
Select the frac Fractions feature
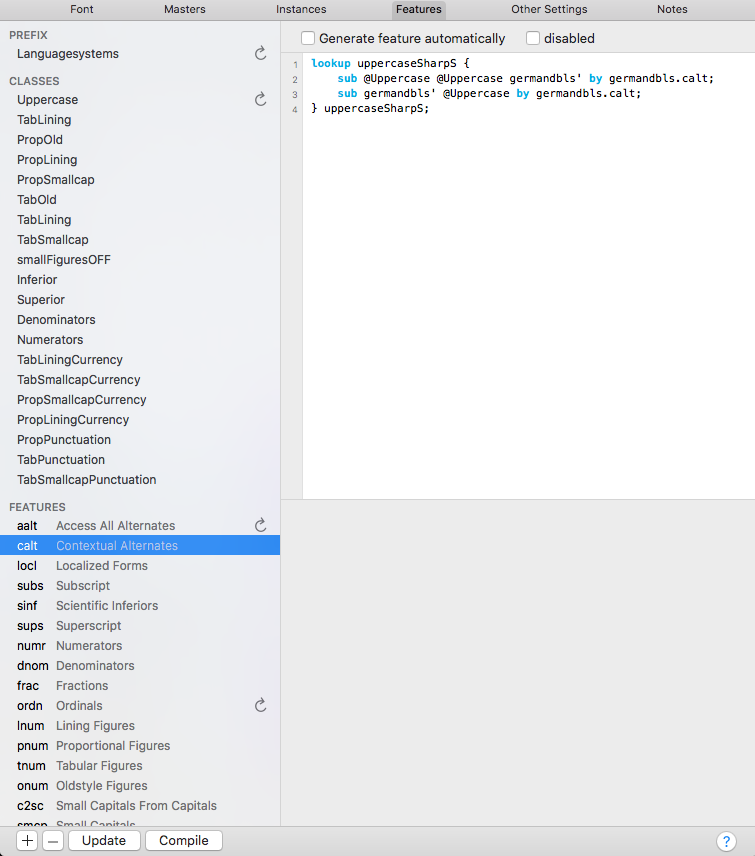(x=62, y=686)
